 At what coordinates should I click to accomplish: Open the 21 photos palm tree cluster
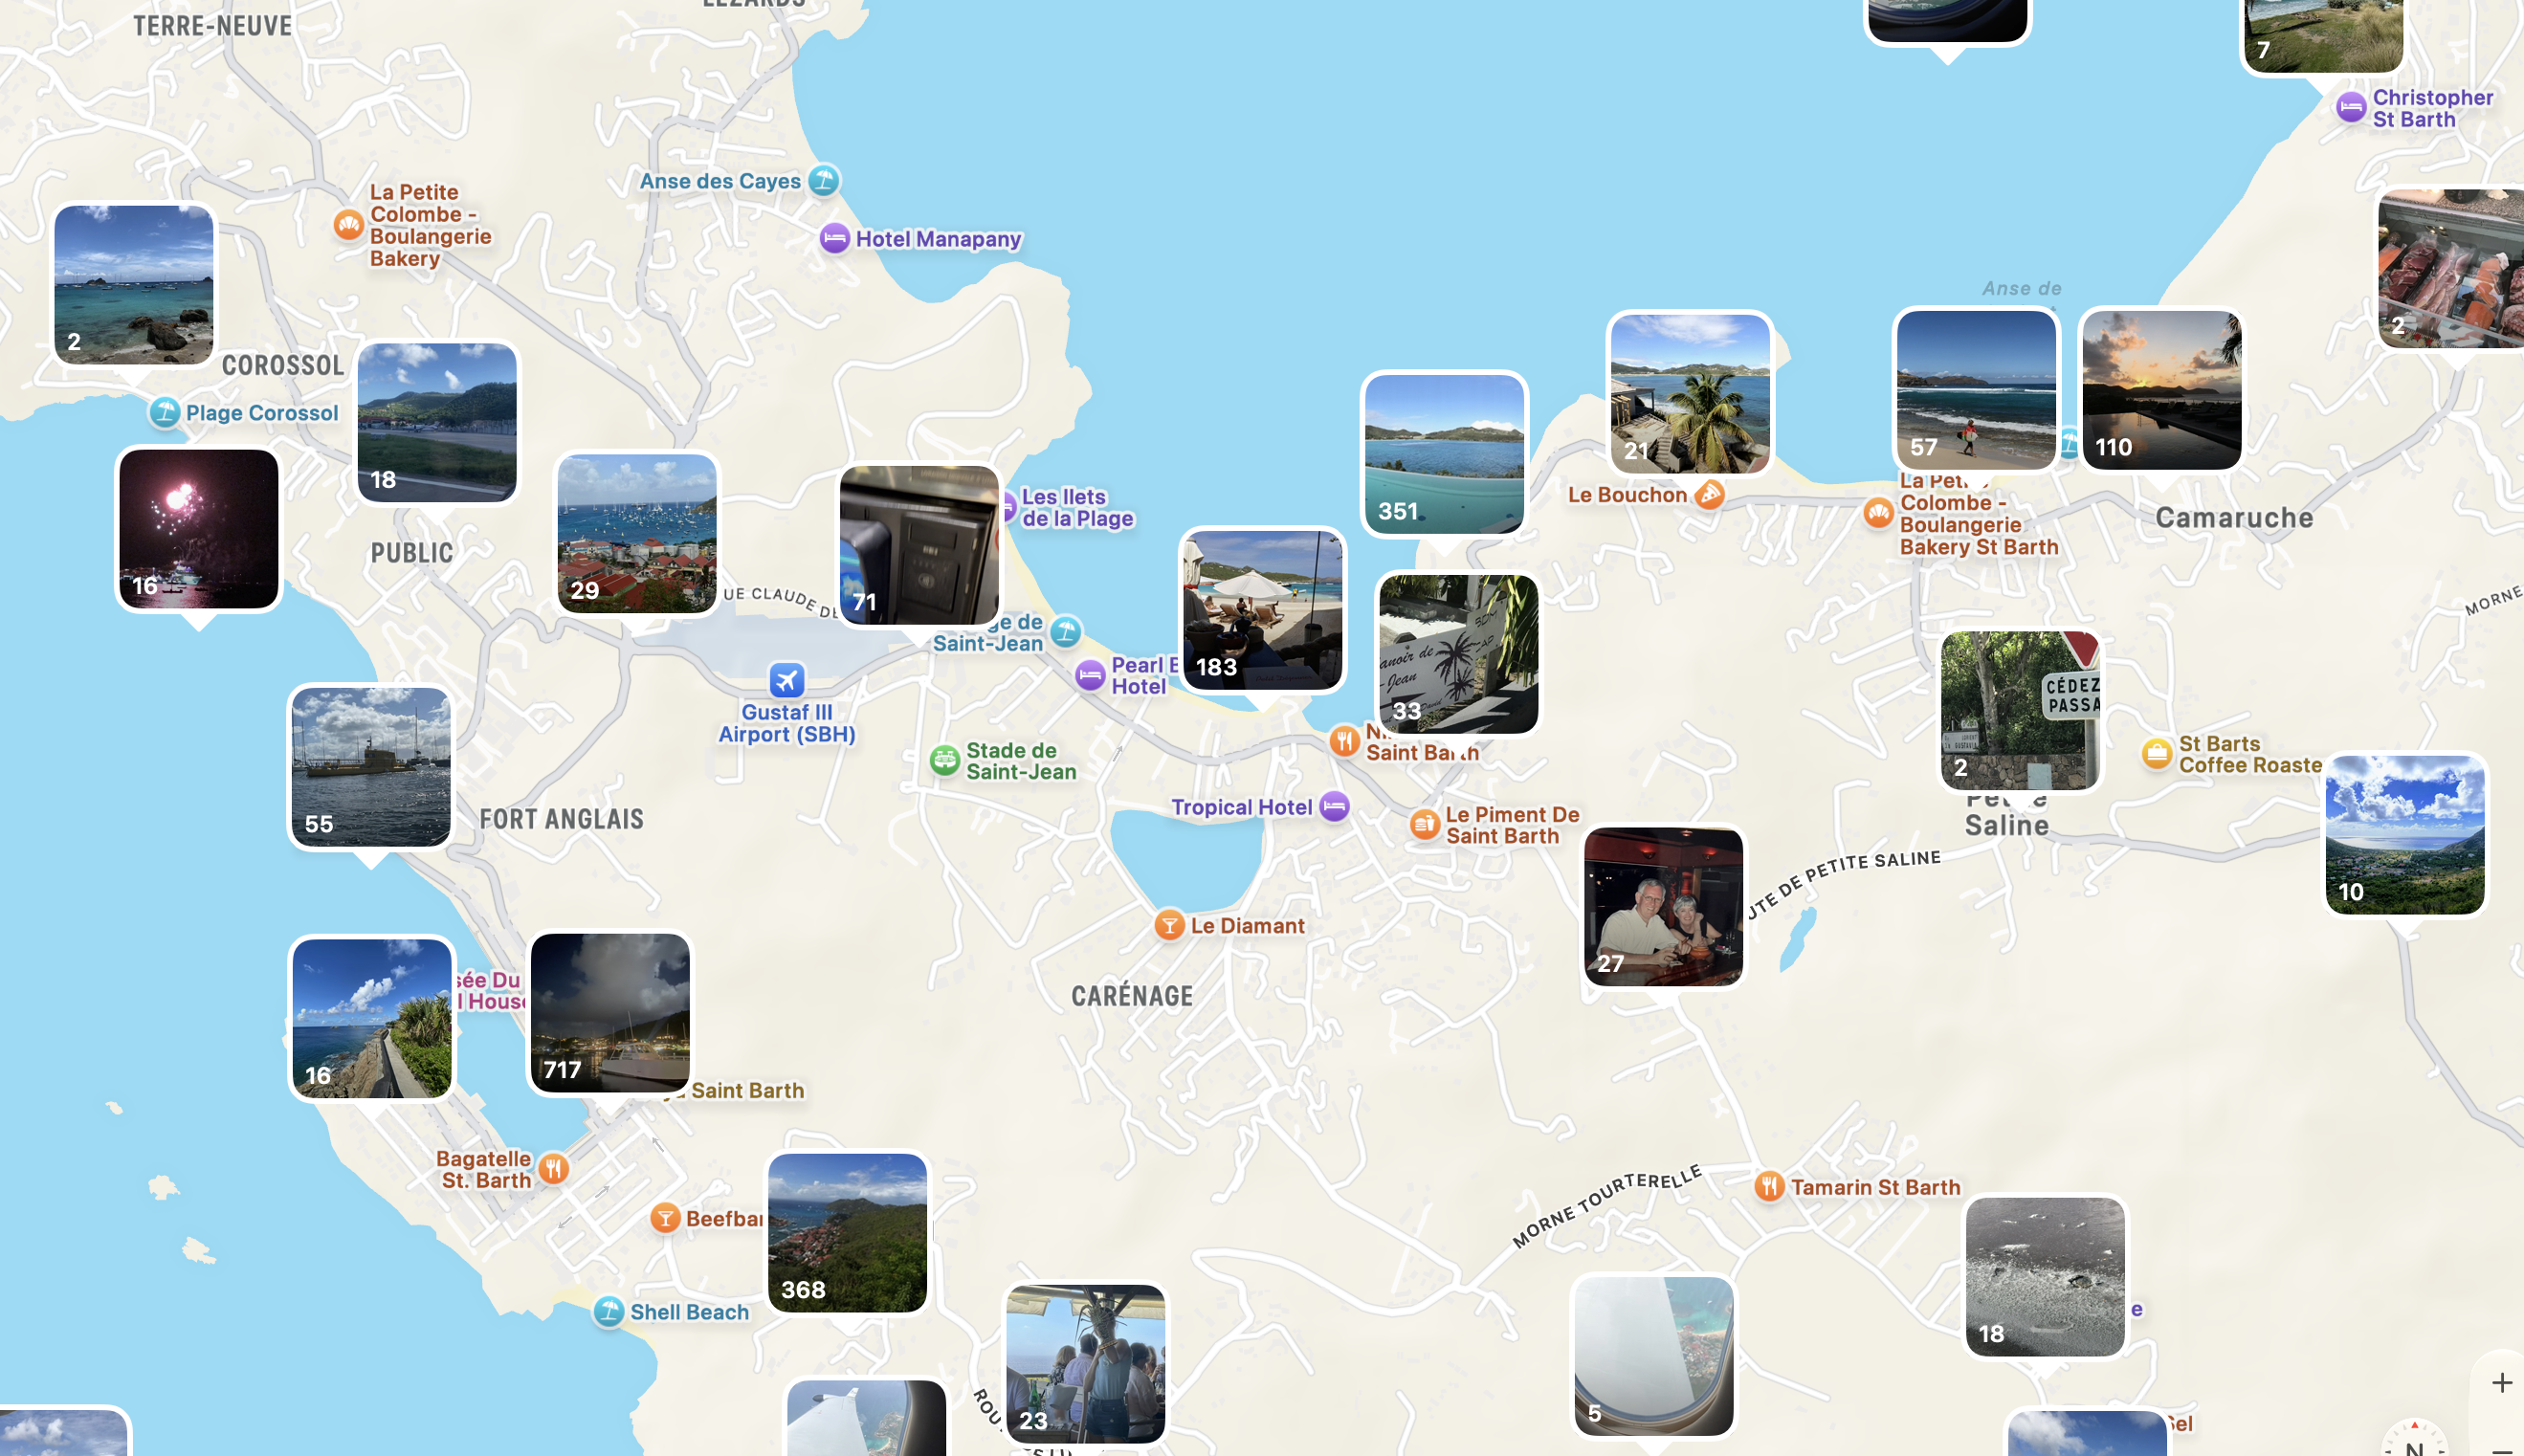click(1691, 393)
